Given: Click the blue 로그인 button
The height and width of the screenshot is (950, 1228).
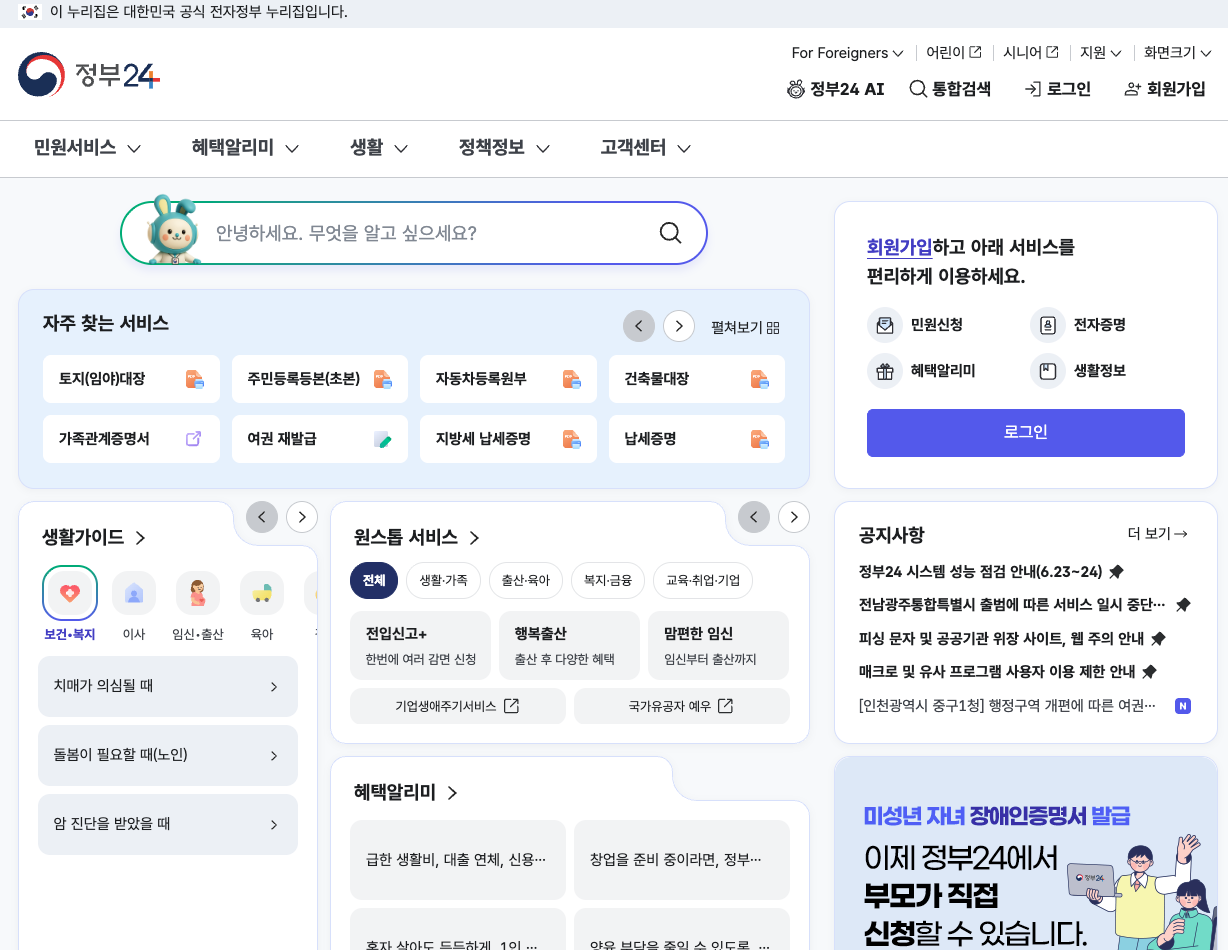Looking at the screenshot, I should (1026, 433).
